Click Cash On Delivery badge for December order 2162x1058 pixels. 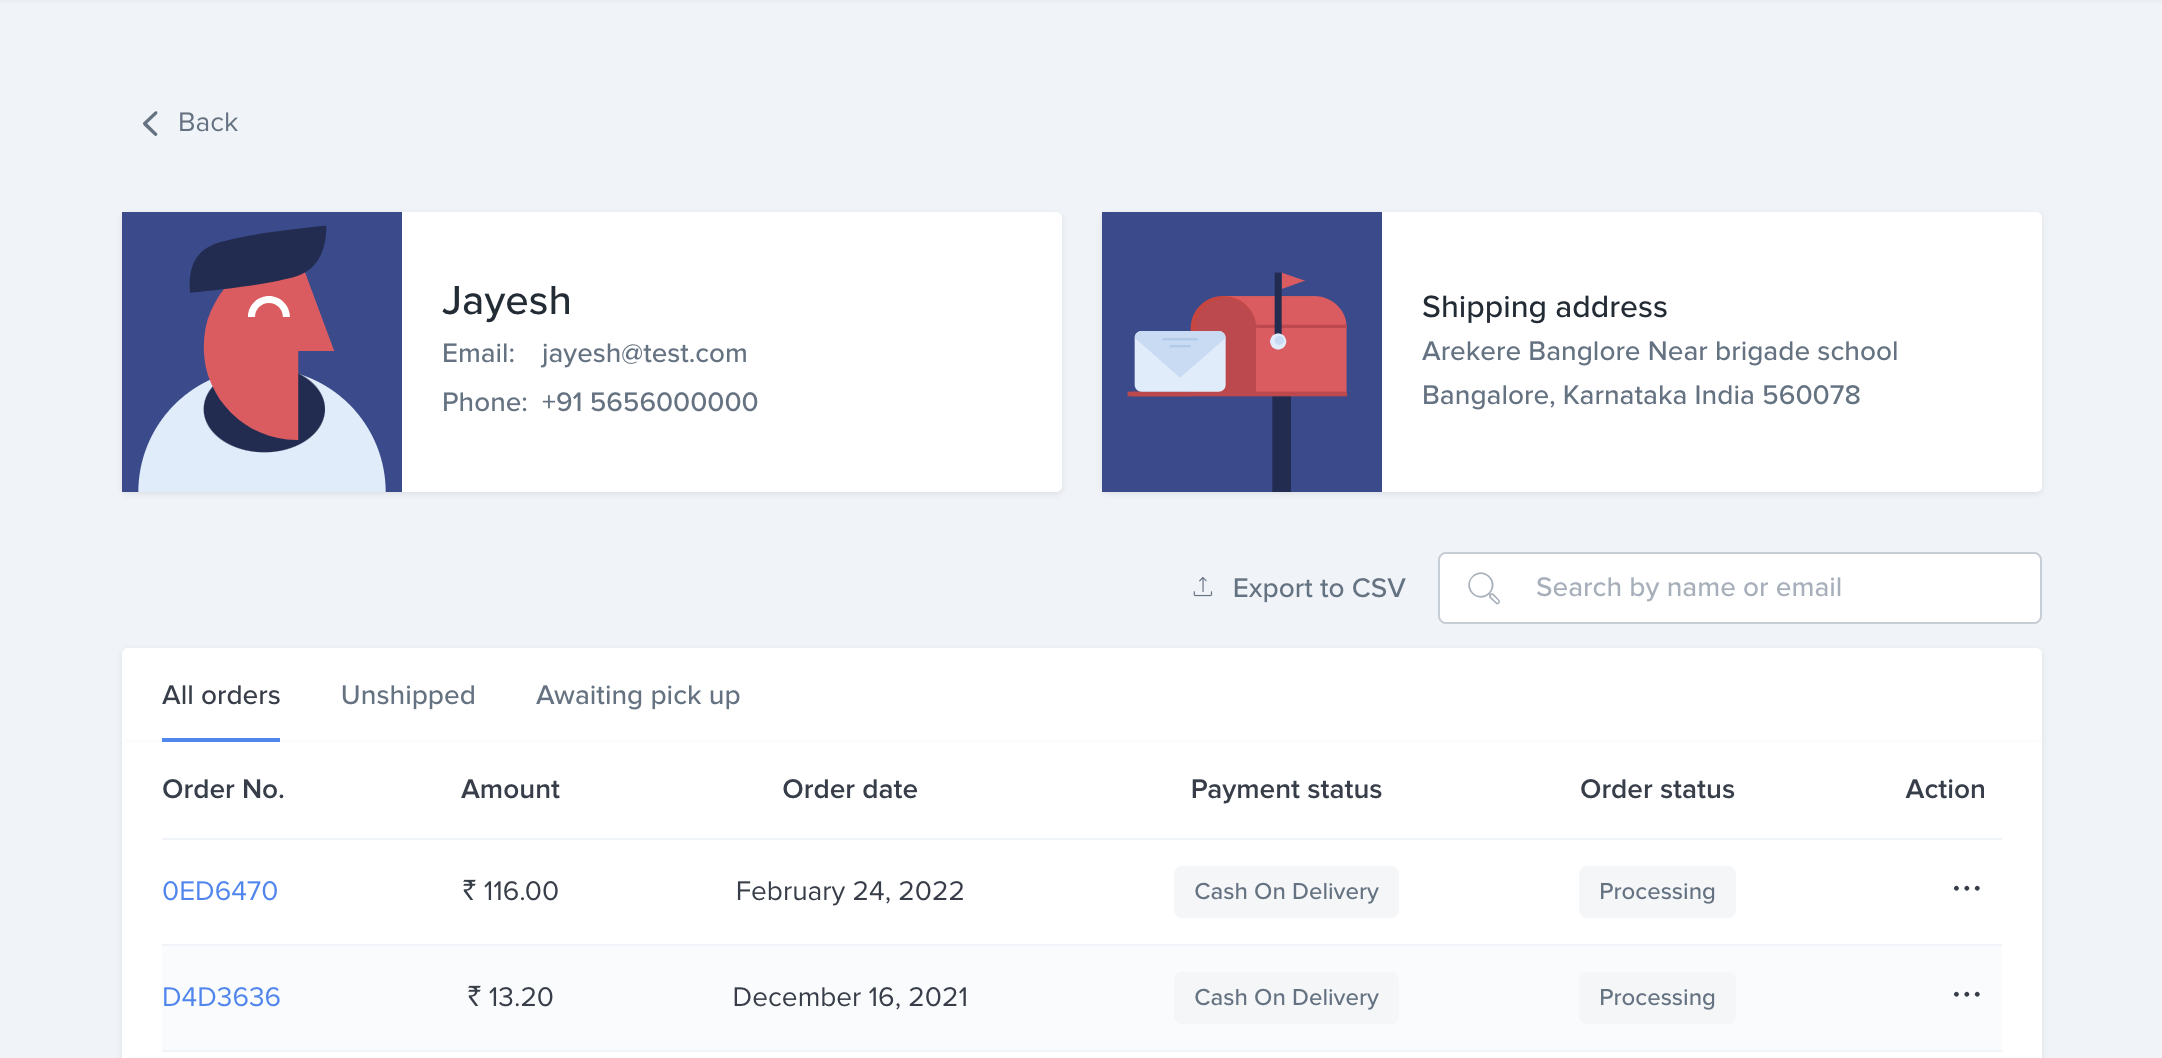[1286, 997]
